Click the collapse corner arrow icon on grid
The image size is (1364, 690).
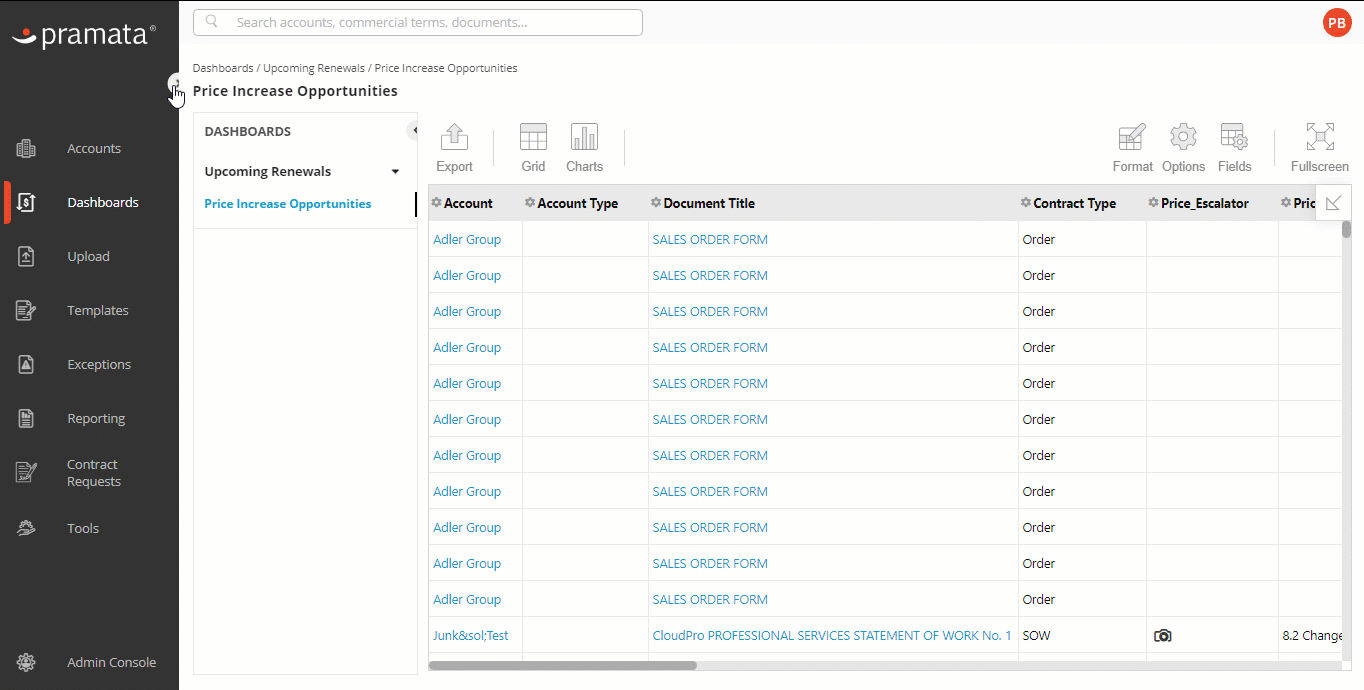click(1333, 203)
